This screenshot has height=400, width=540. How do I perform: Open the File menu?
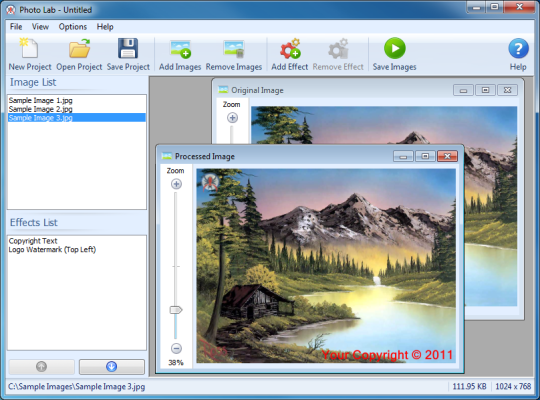(16, 27)
